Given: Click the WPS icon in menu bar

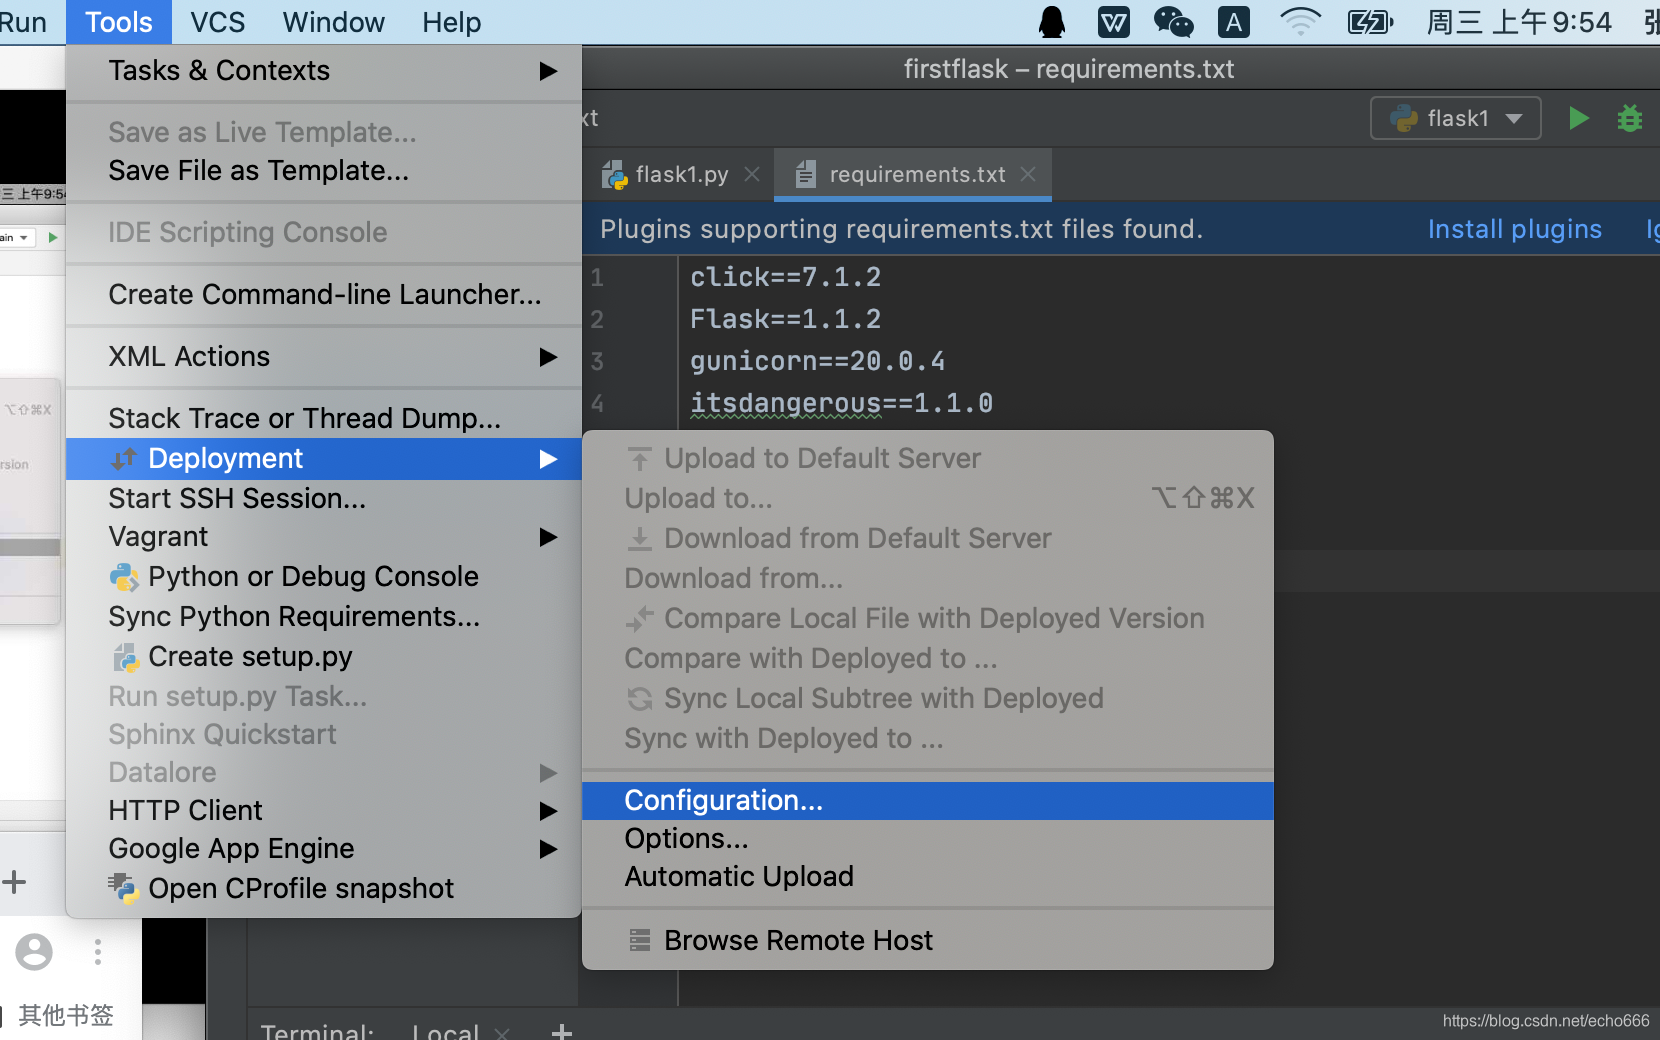Looking at the screenshot, I should tap(1114, 22).
